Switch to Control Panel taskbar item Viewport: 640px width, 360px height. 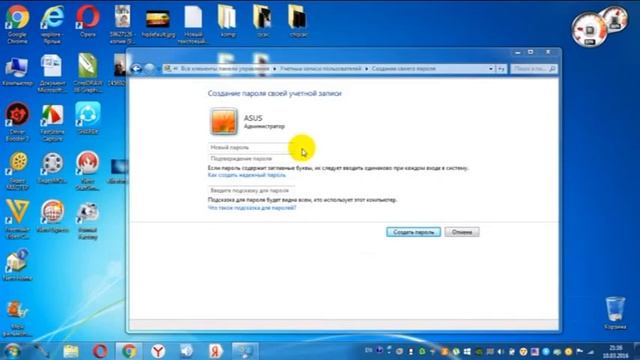[245, 351]
